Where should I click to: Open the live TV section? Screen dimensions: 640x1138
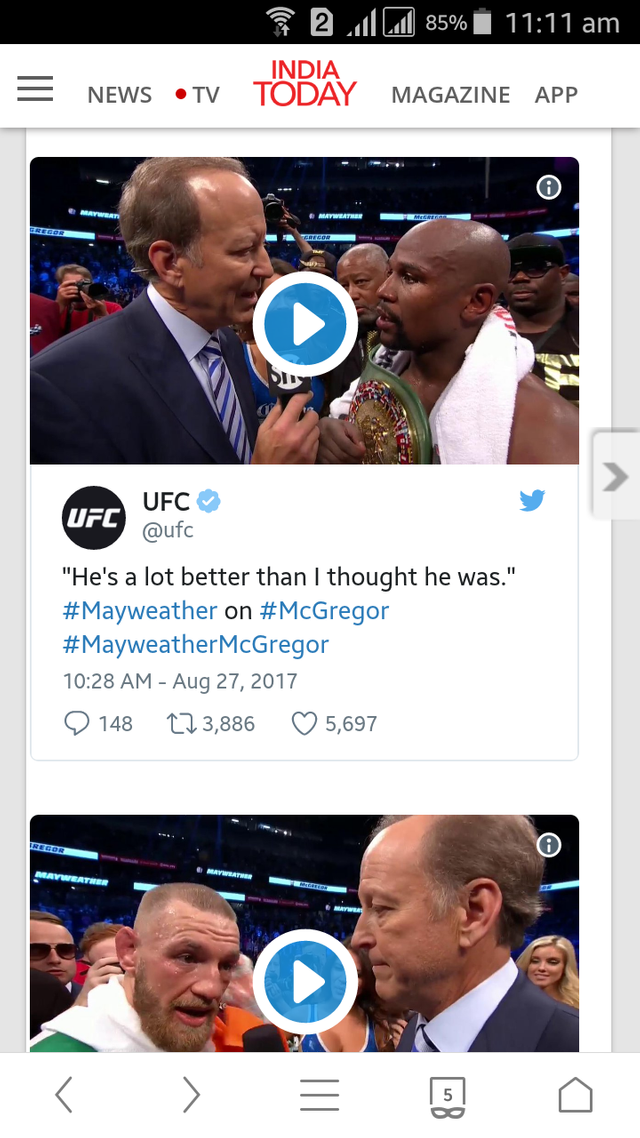tap(197, 95)
